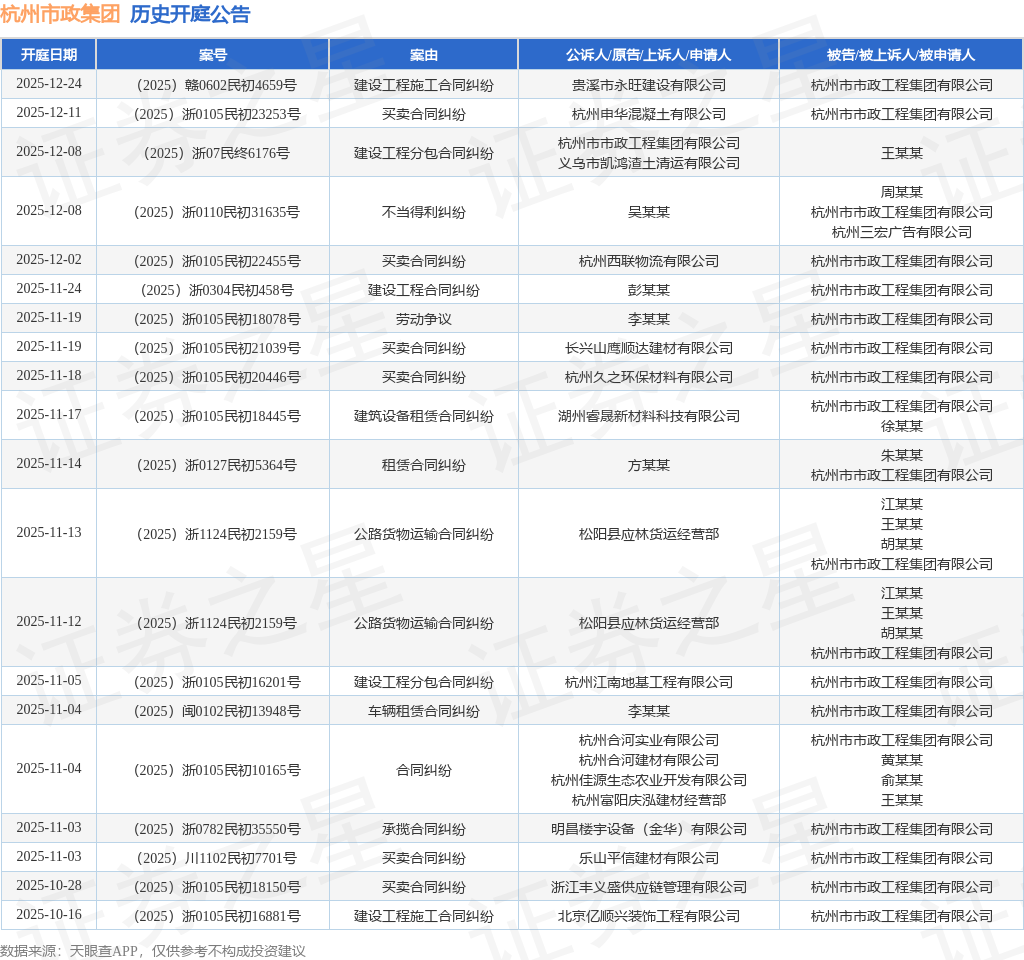Click defendant 黄某某
The width and height of the screenshot is (1024, 960).
pyautogui.click(x=901, y=760)
